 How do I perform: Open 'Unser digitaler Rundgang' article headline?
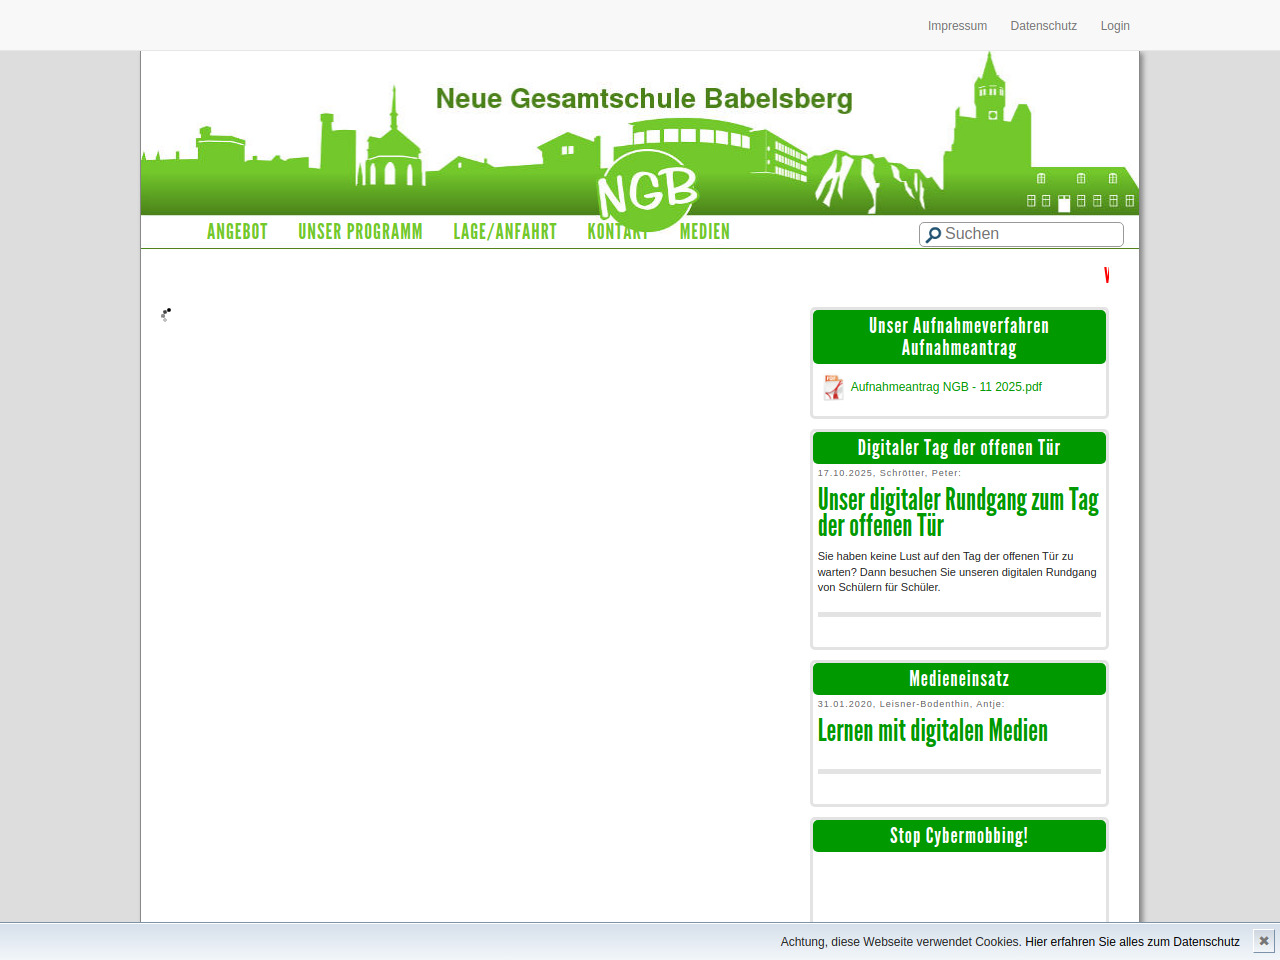click(x=957, y=512)
